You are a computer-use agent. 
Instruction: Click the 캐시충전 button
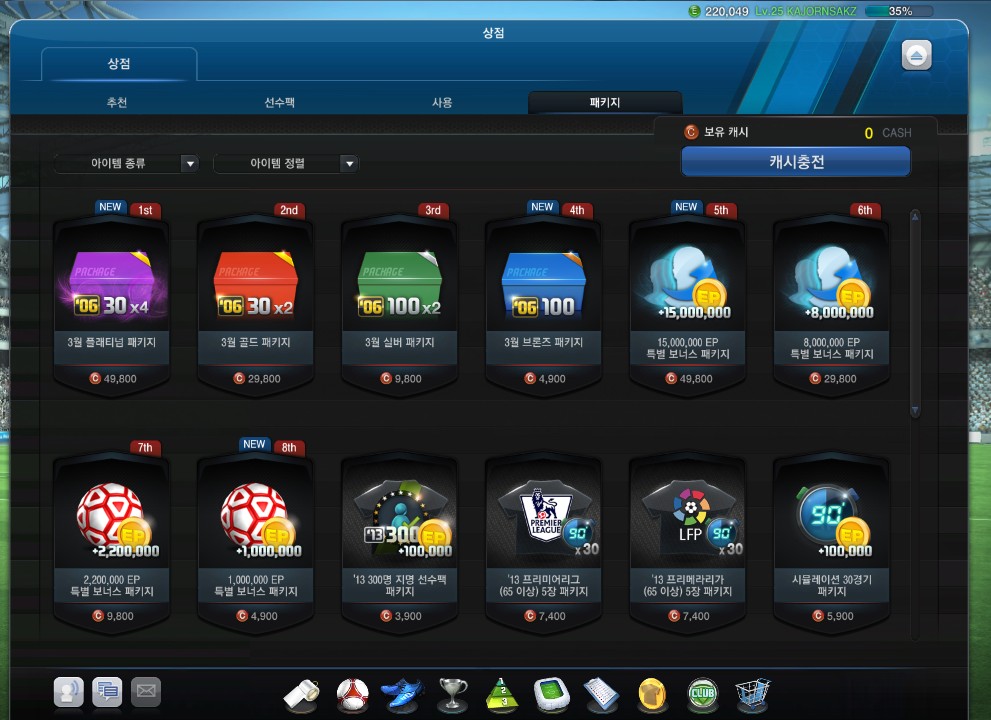coord(796,162)
